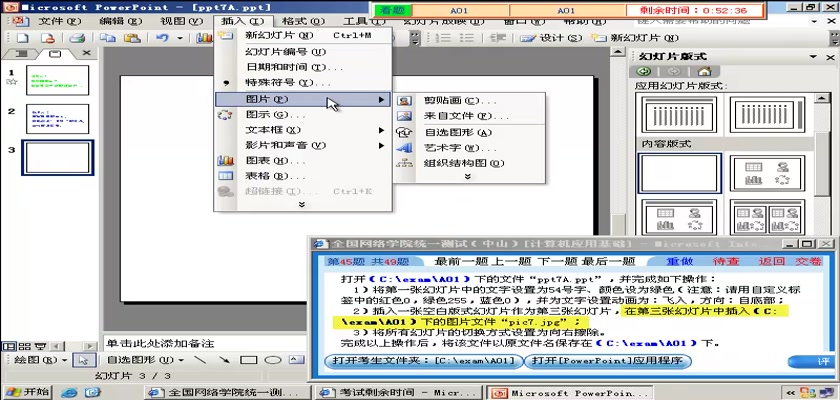Choose 图表 in the Insert menu
840x400 pixels.
[303, 161]
